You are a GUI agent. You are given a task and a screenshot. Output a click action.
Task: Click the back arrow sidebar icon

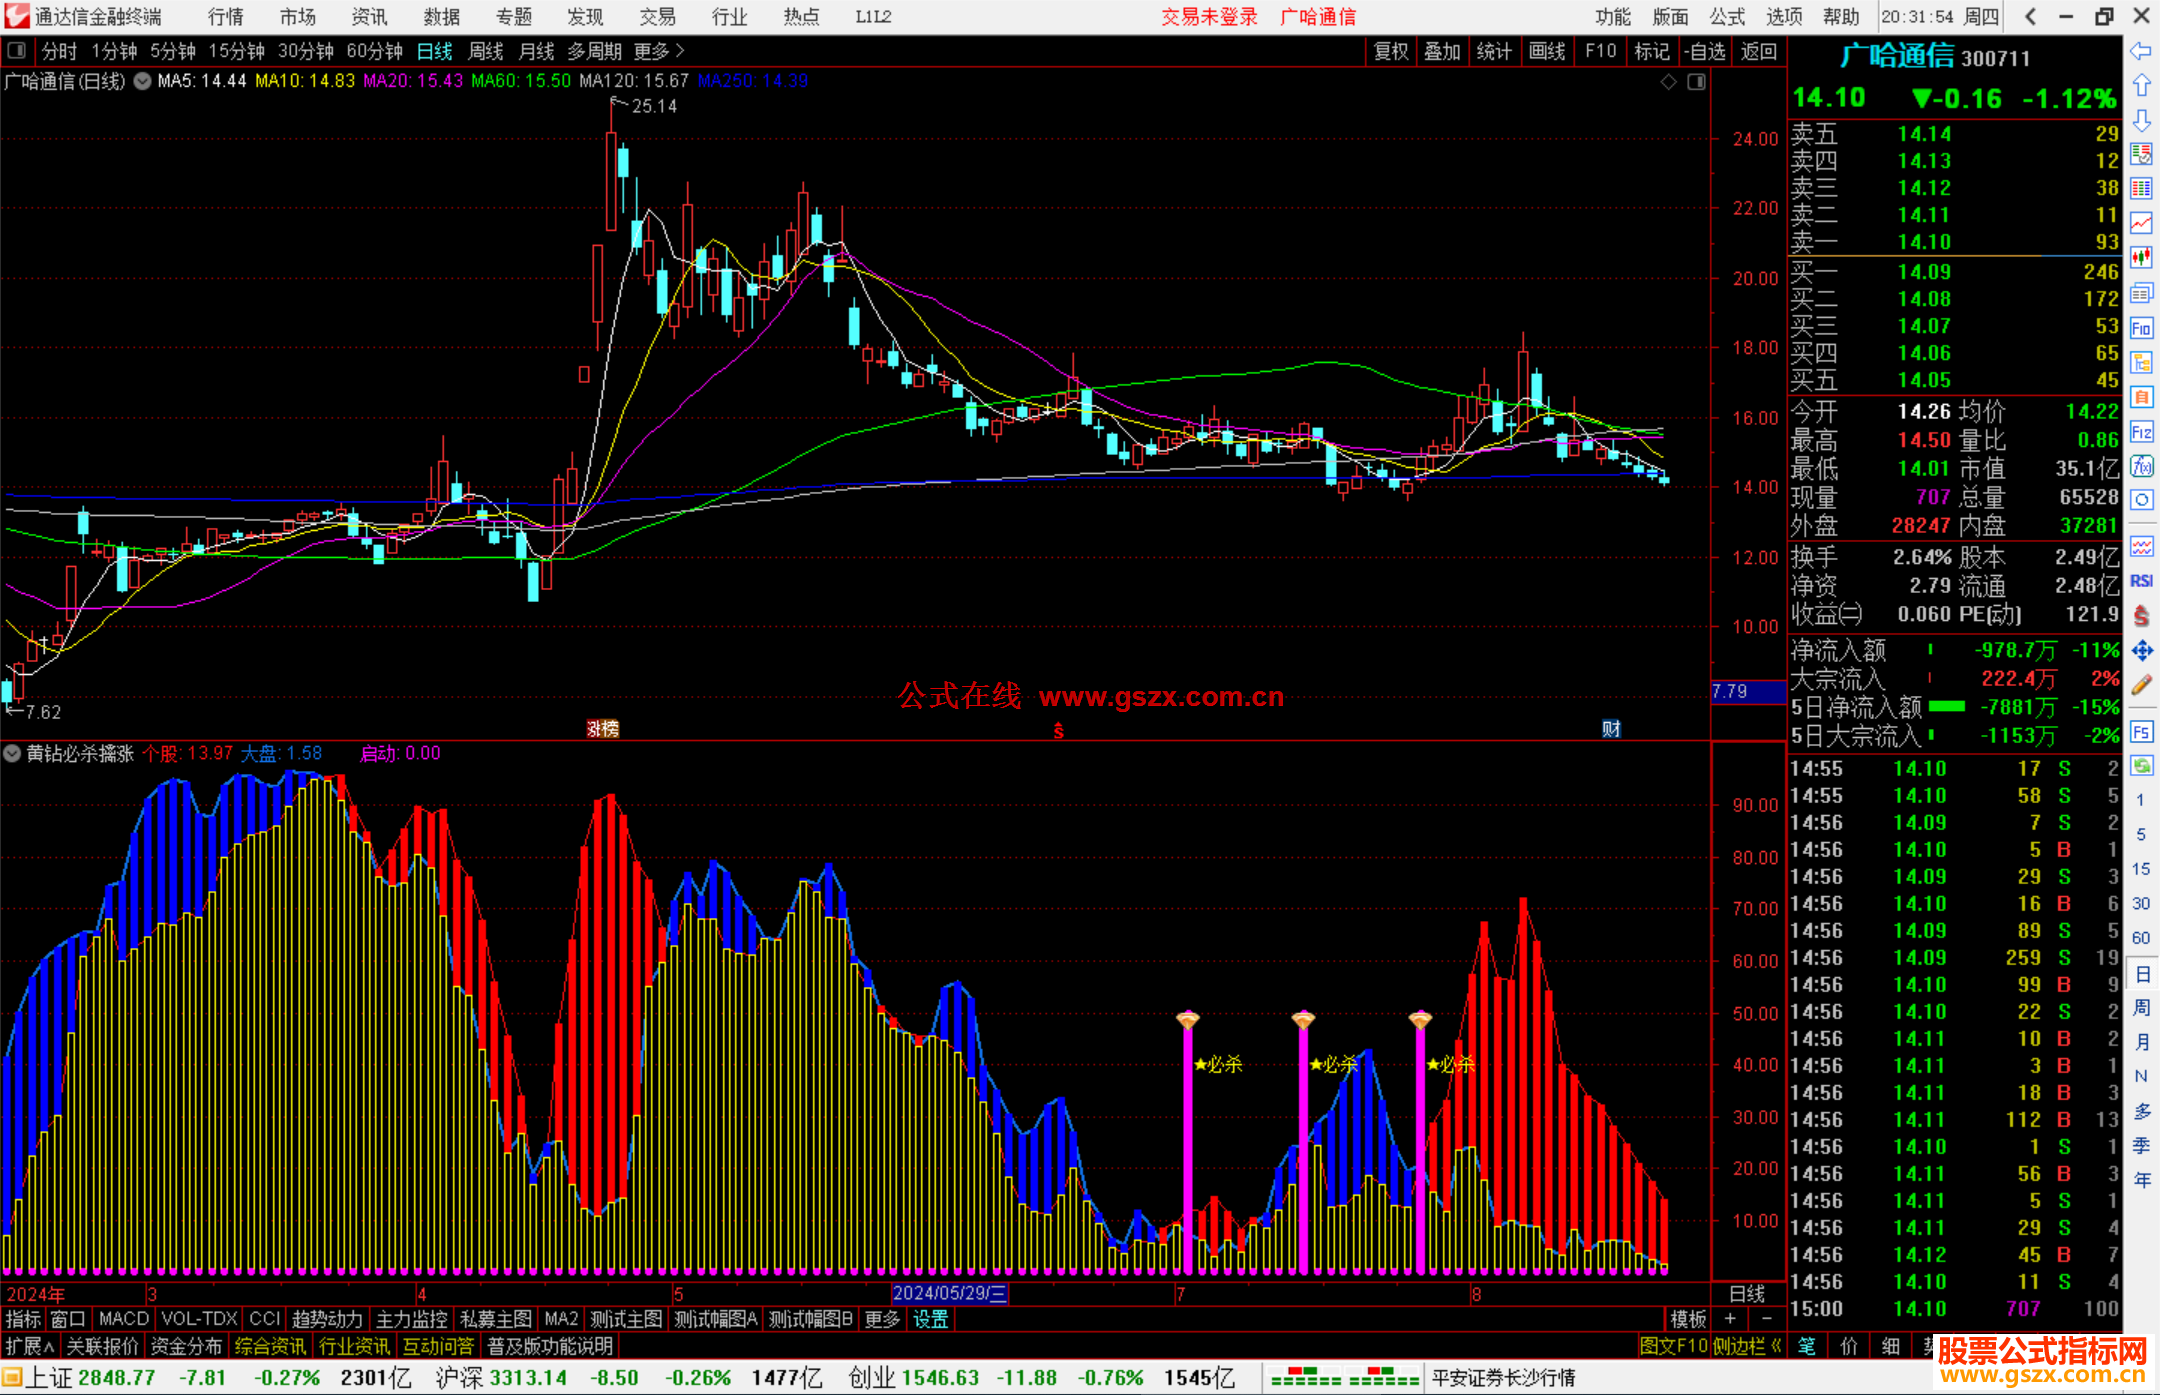click(x=2141, y=51)
